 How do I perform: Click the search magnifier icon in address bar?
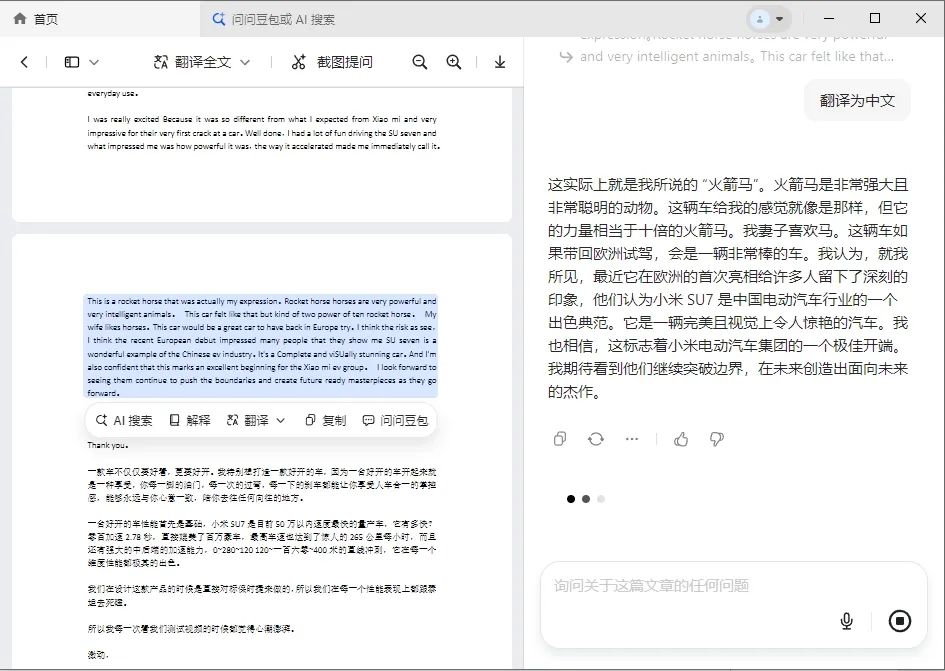[x=219, y=19]
